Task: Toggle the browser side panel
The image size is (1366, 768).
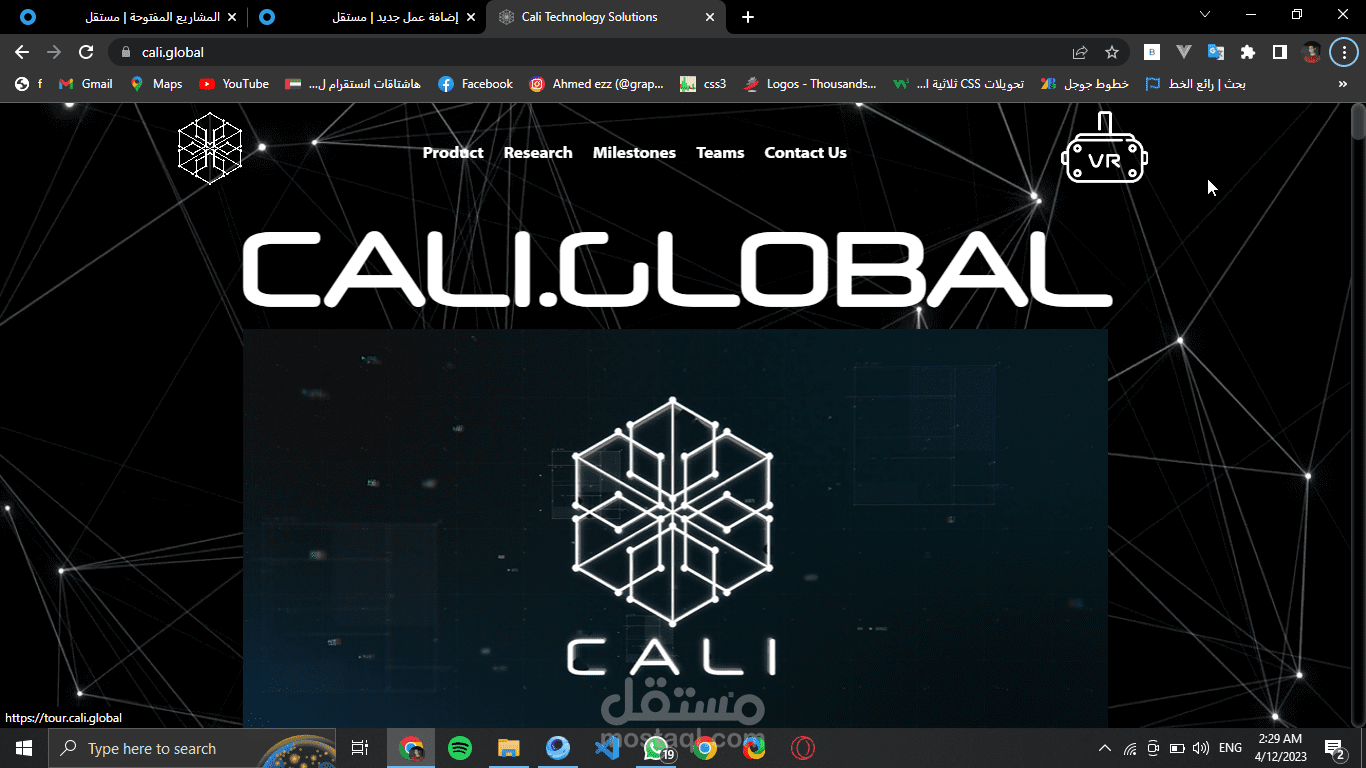Action: (x=1279, y=52)
